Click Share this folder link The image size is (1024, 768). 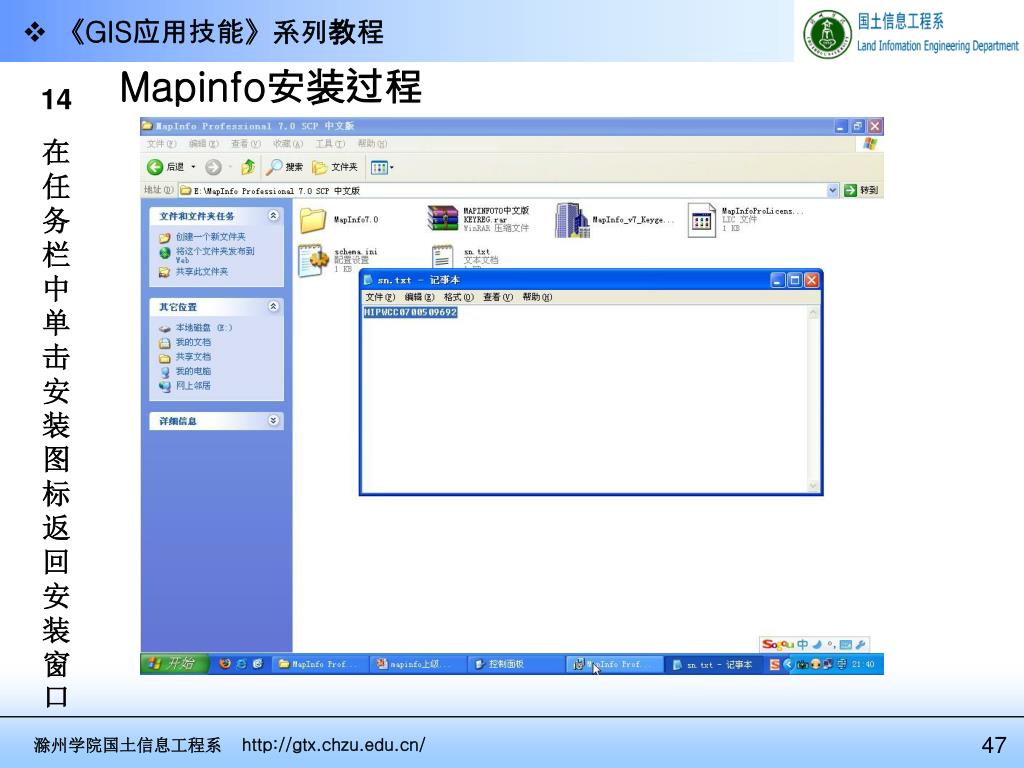pos(202,272)
